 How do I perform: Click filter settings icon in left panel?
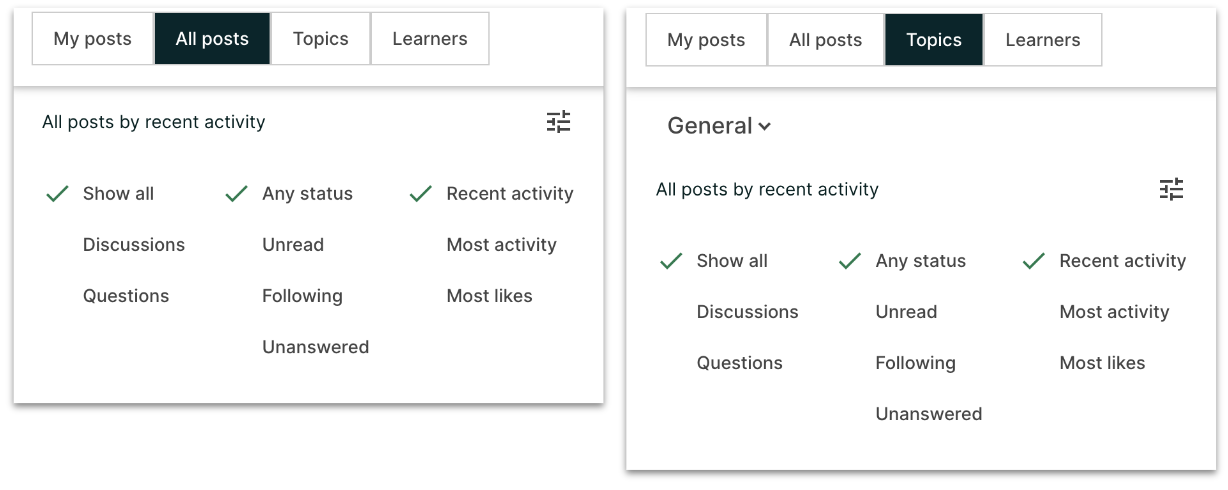pos(558,122)
